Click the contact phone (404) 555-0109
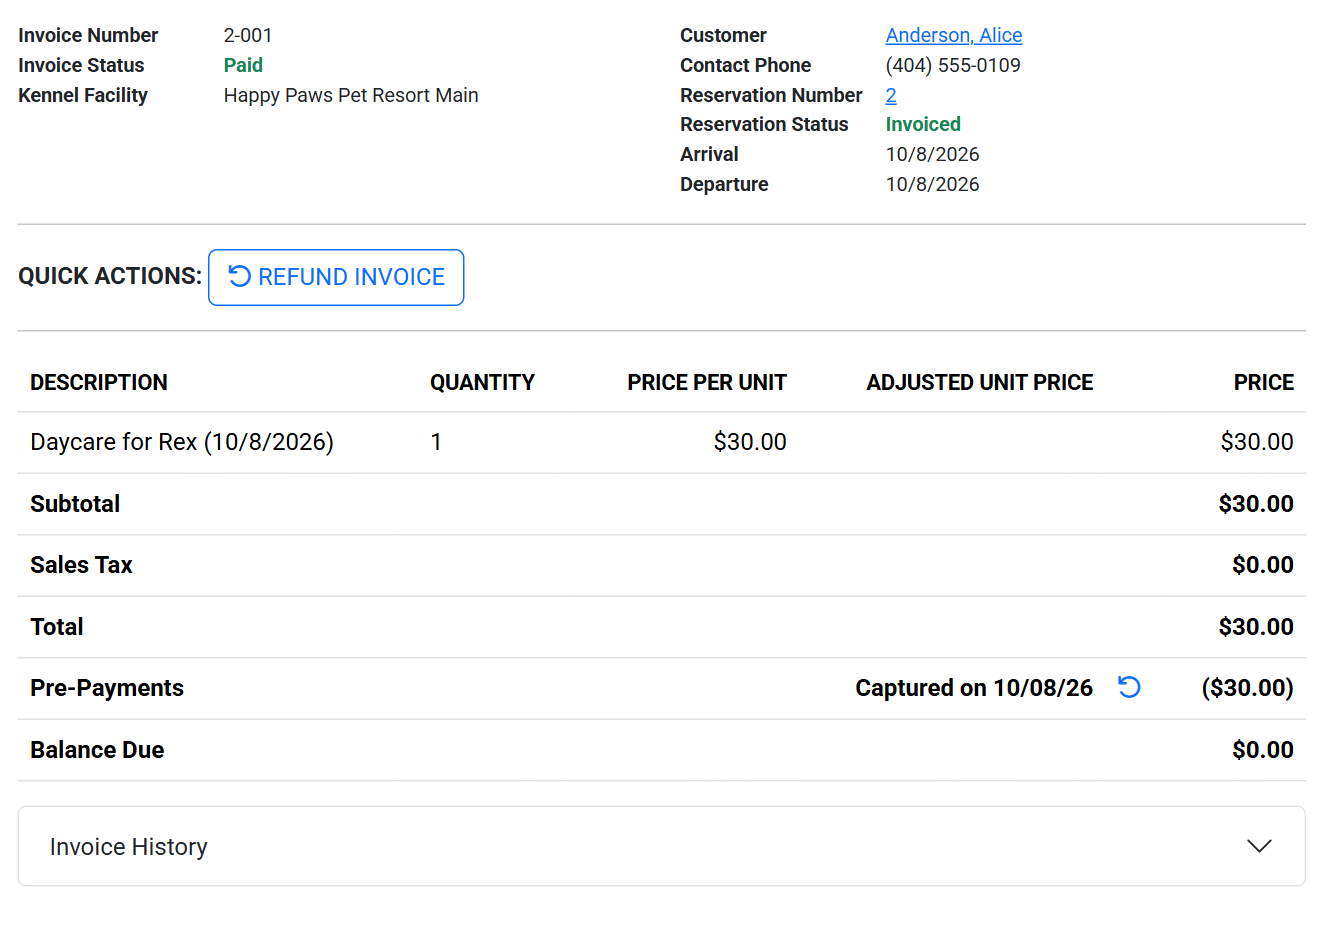Image resolution: width=1323 pixels, height=945 pixels. pyautogui.click(x=953, y=65)
